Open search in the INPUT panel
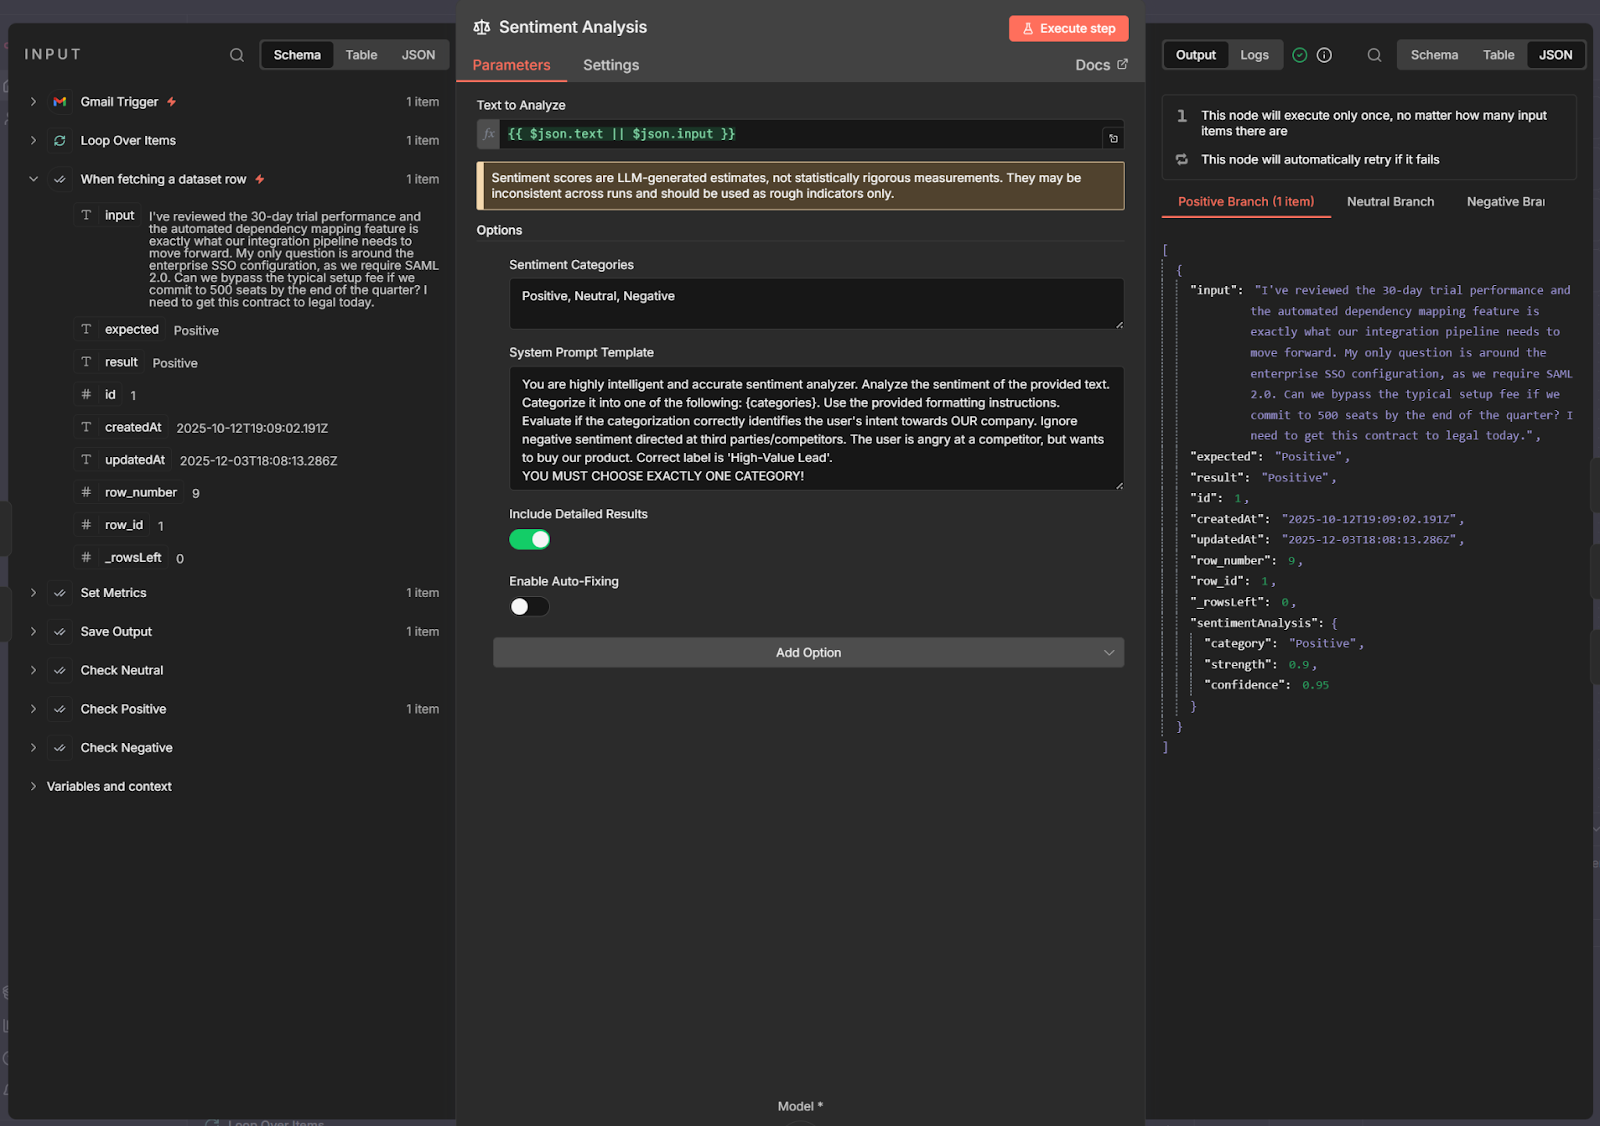 [236, 54]
